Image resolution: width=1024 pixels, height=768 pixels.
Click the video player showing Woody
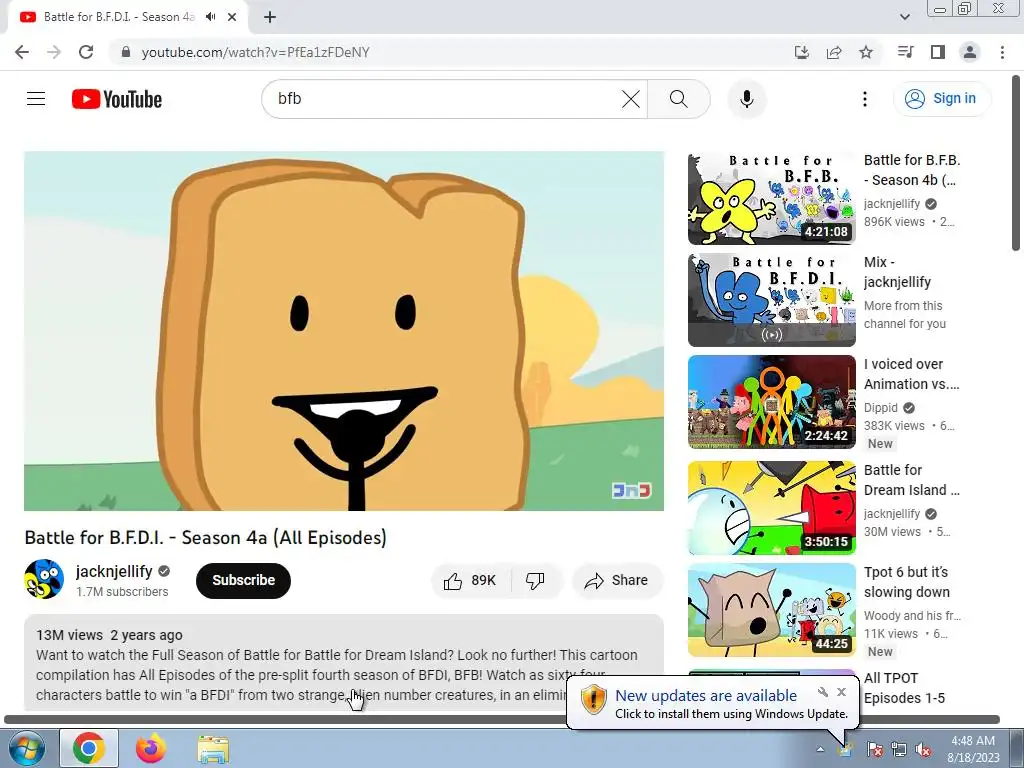click(x=344, y=331)
